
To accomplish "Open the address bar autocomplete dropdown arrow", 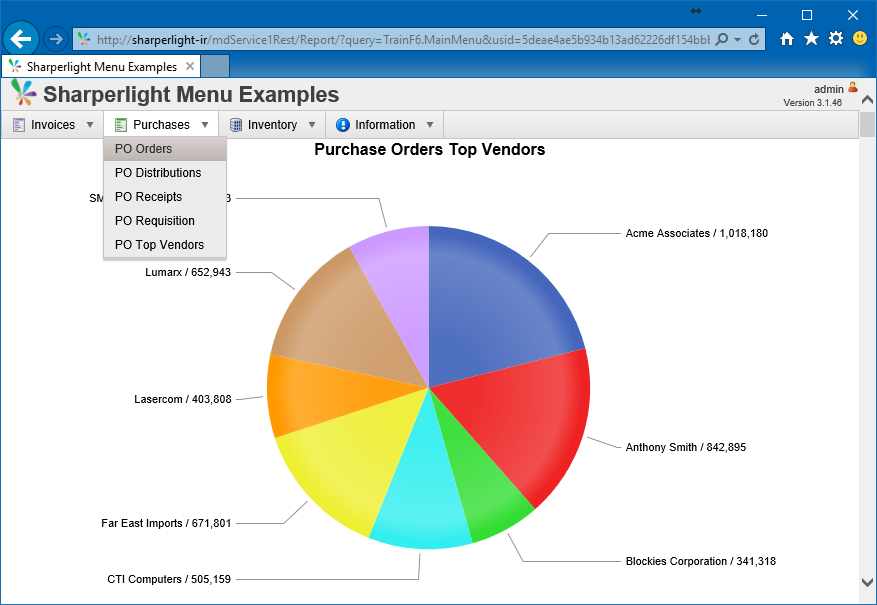I will coord(738,40).
